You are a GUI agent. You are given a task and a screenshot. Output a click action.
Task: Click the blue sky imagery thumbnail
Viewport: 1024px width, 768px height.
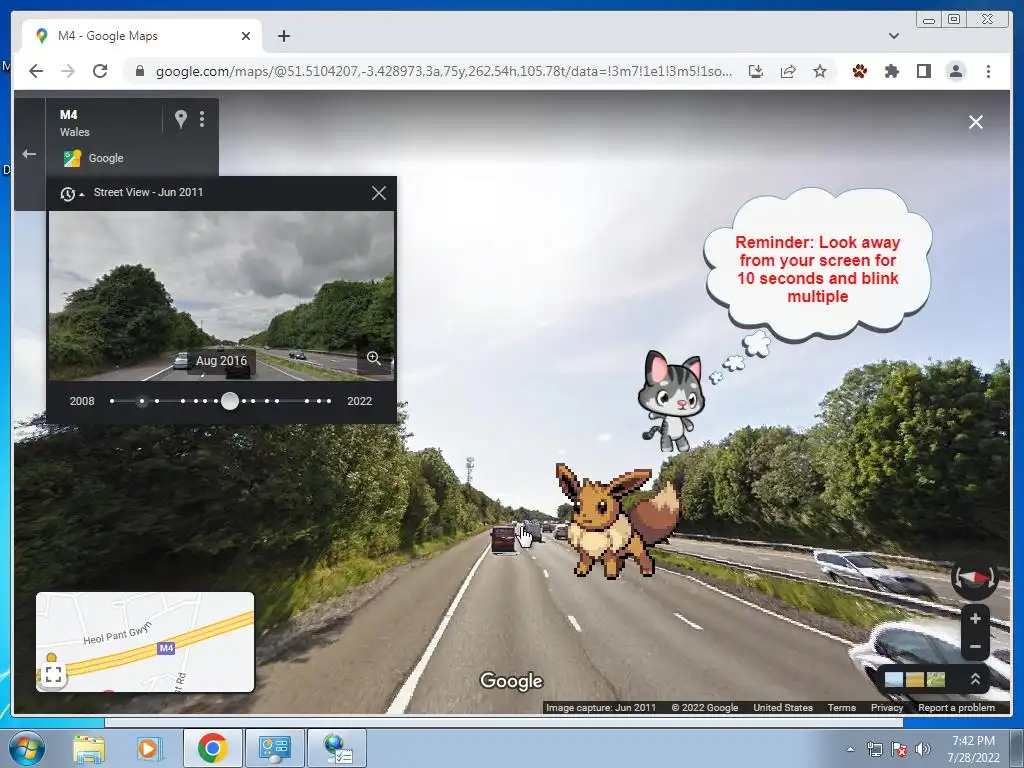pyautogui.click(x=894, y=680)
